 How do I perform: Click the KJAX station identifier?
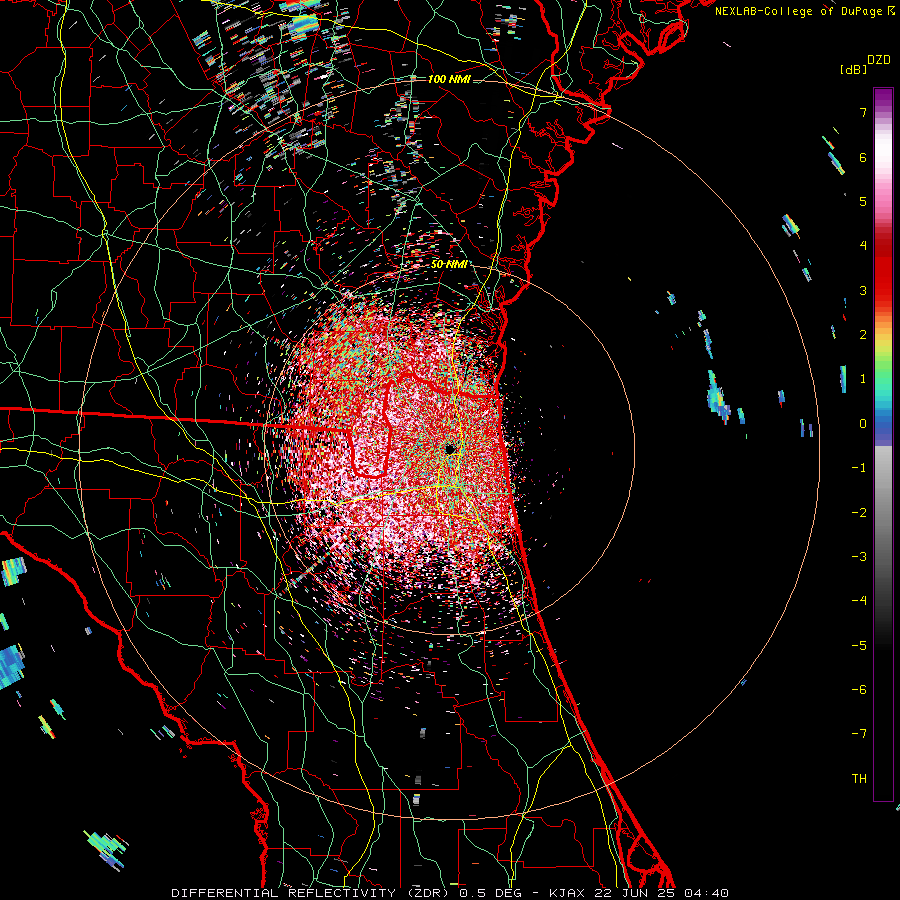(x=567, y=893)
